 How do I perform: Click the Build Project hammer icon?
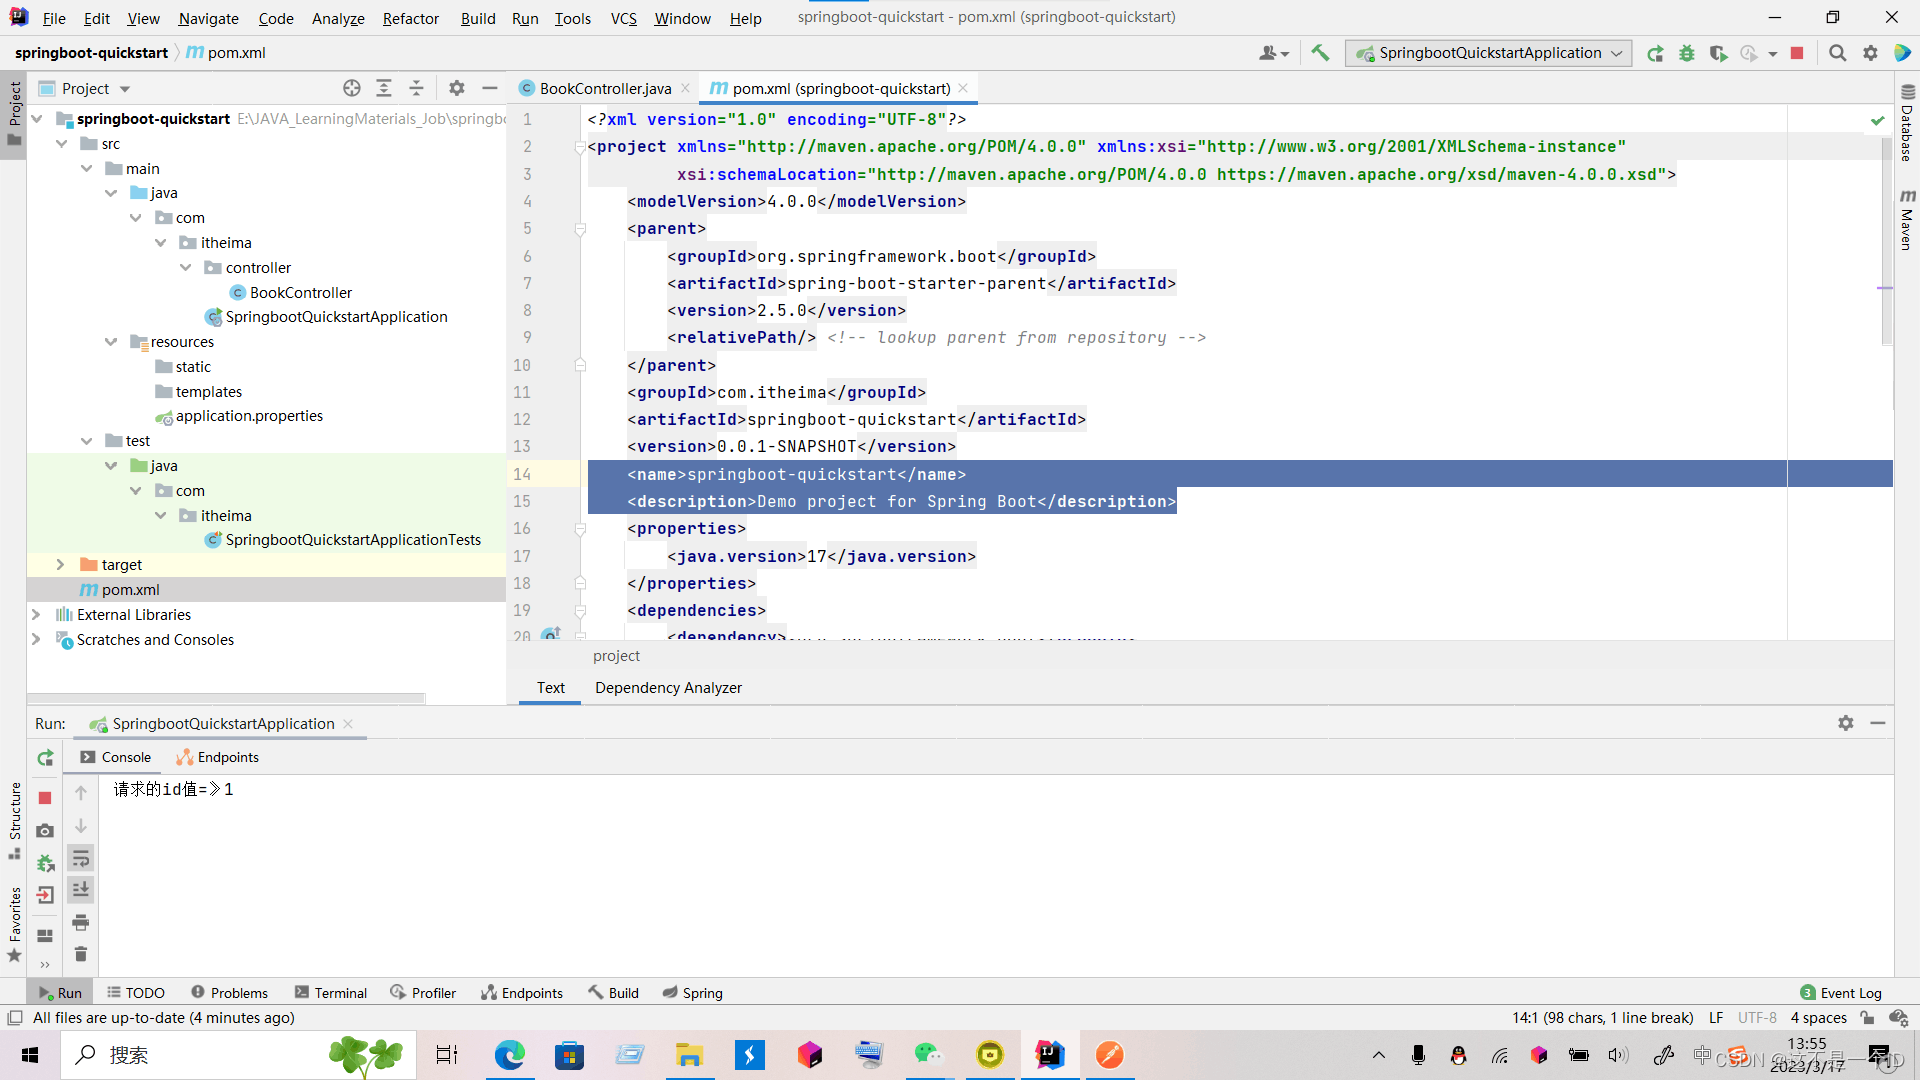(1320, 53)
